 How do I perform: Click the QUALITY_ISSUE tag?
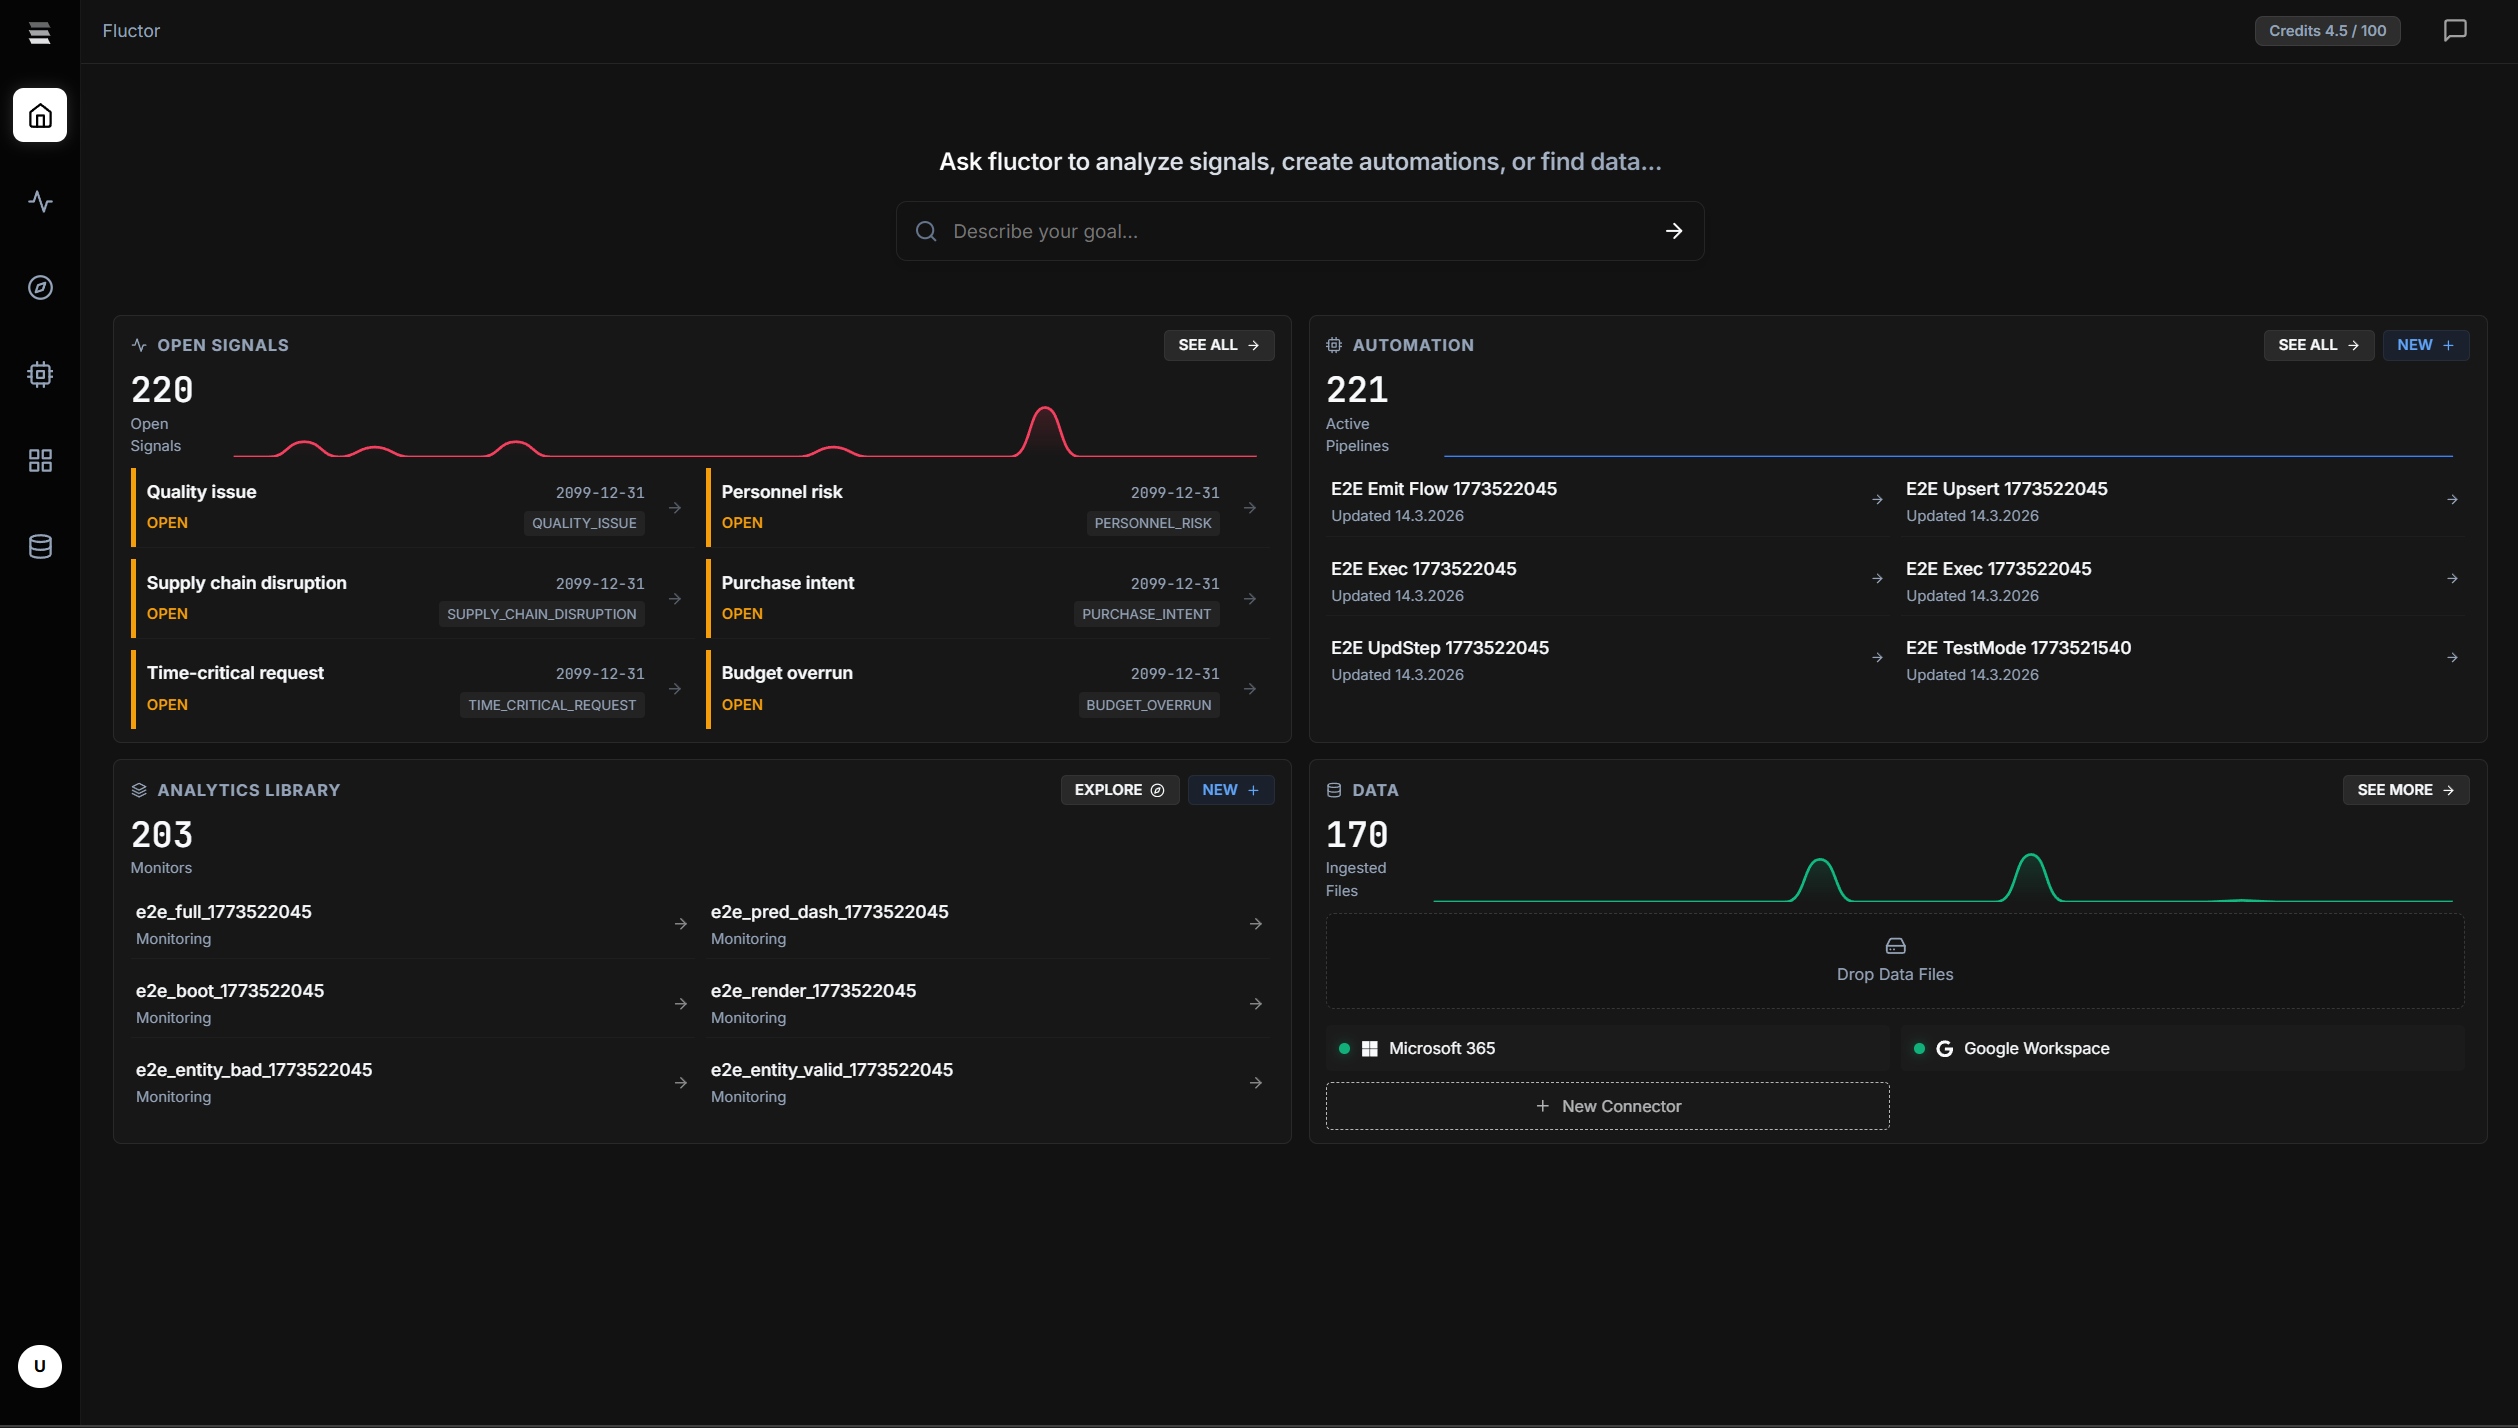click(584, 523)
